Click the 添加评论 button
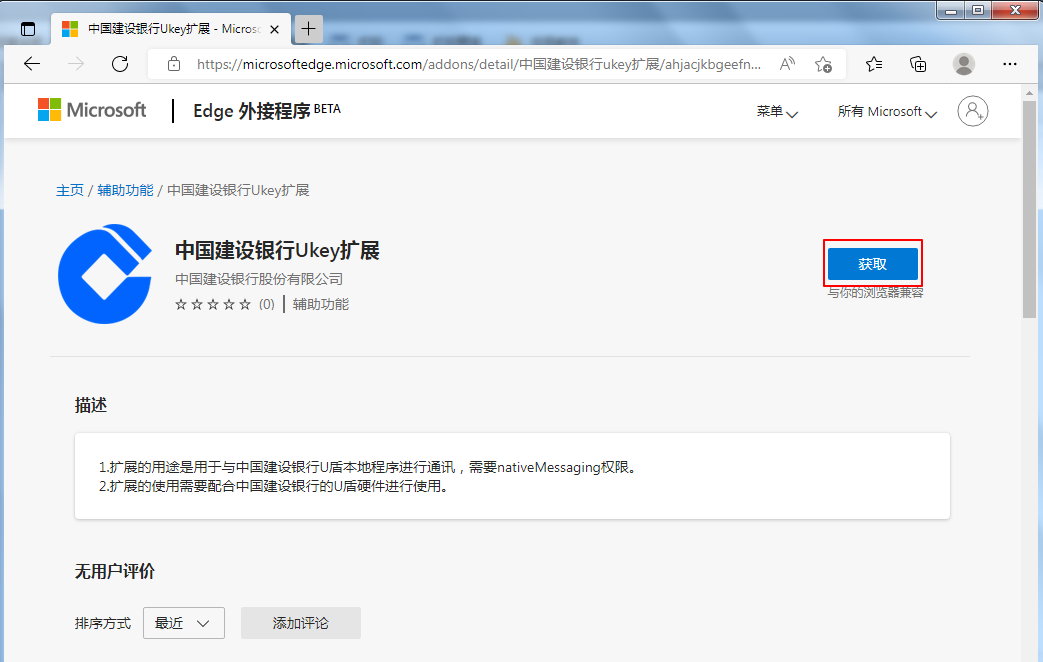The image size is (1043, 662). 300,623
